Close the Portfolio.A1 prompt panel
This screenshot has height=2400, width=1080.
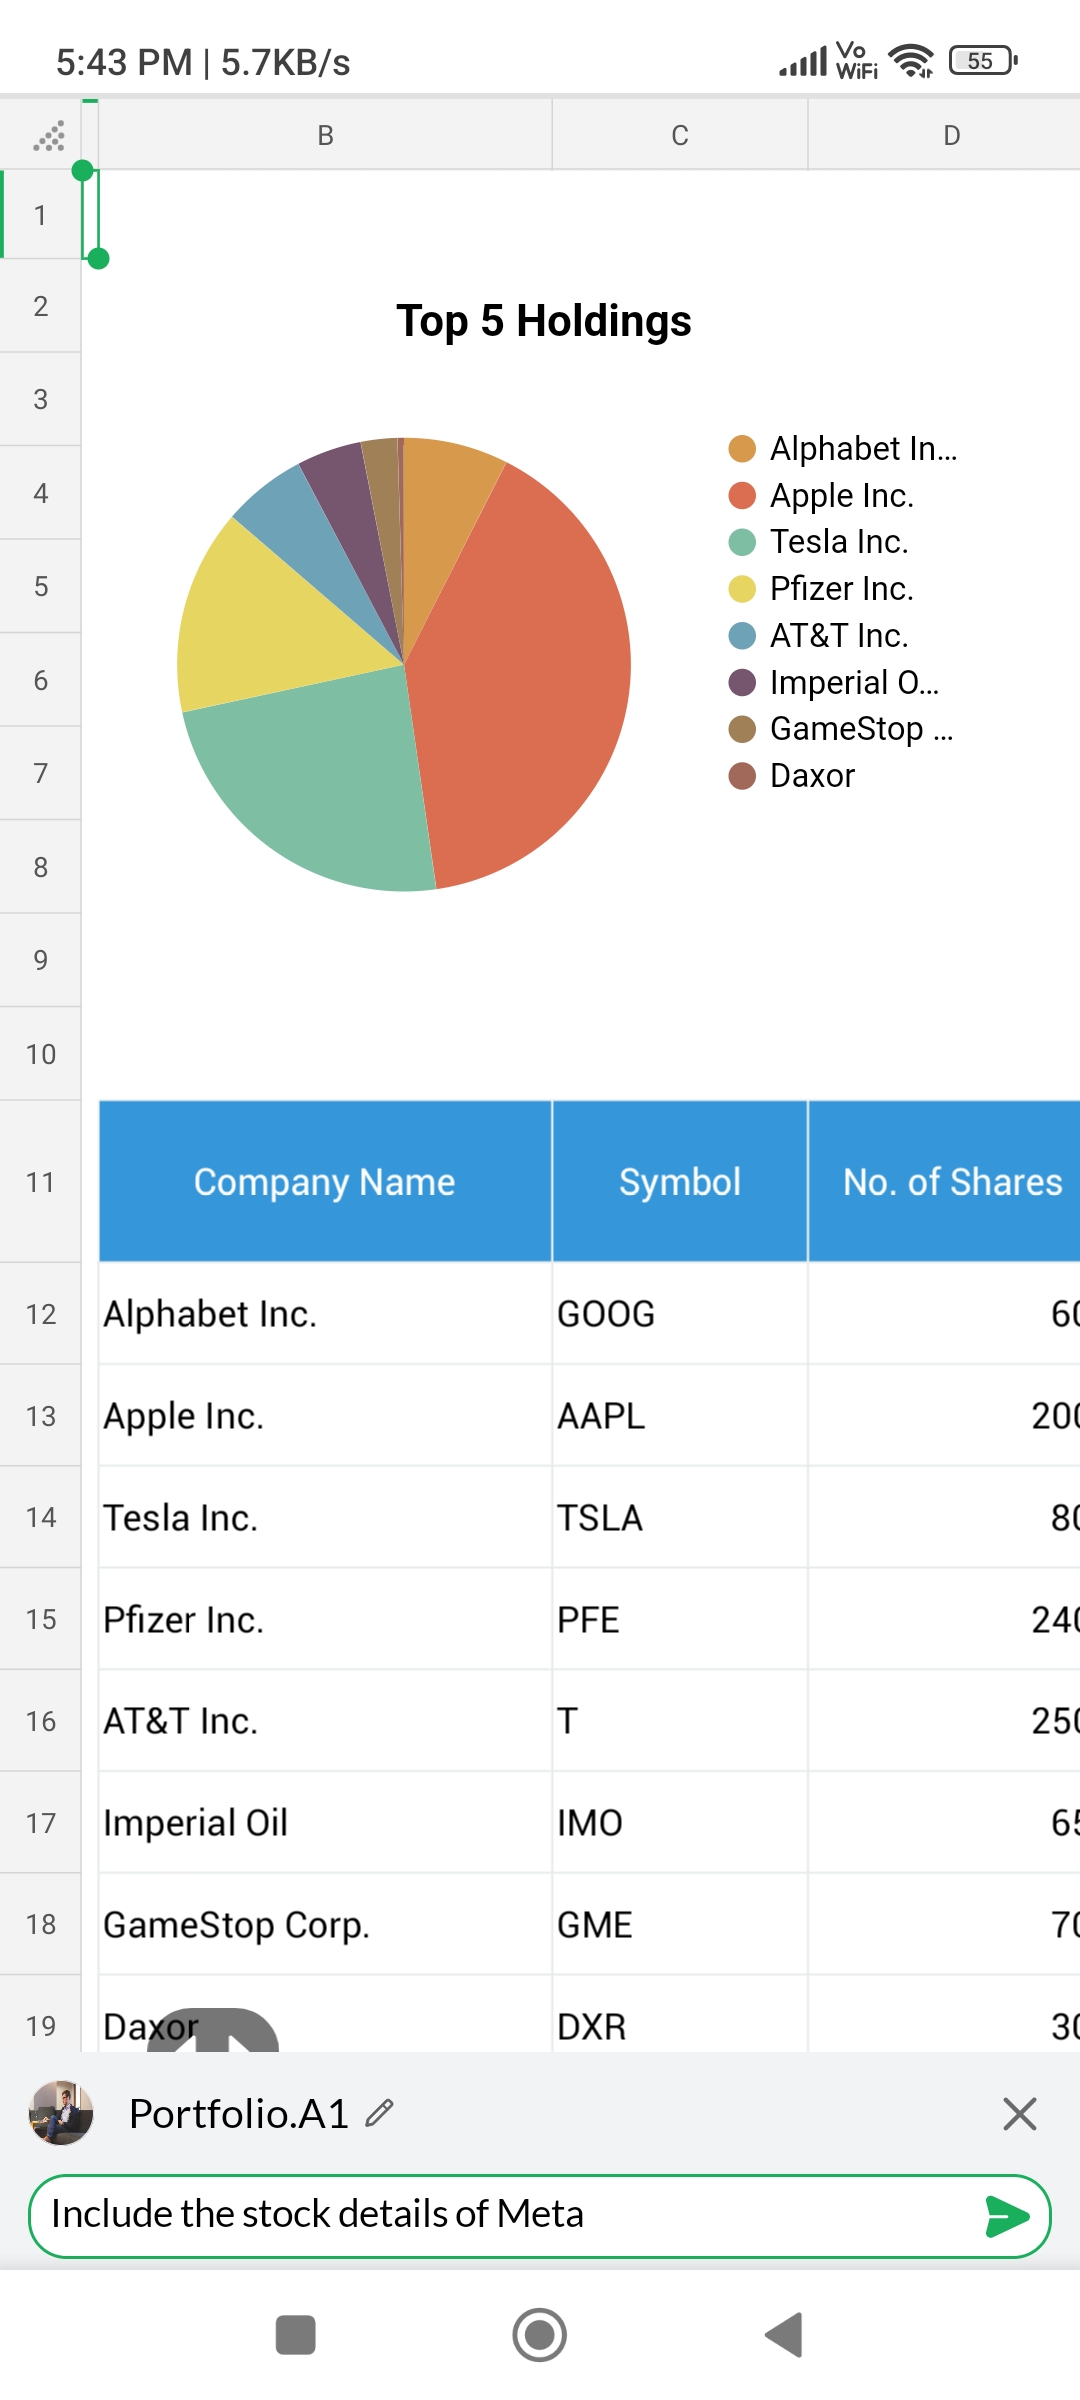coord(1019,2114)
